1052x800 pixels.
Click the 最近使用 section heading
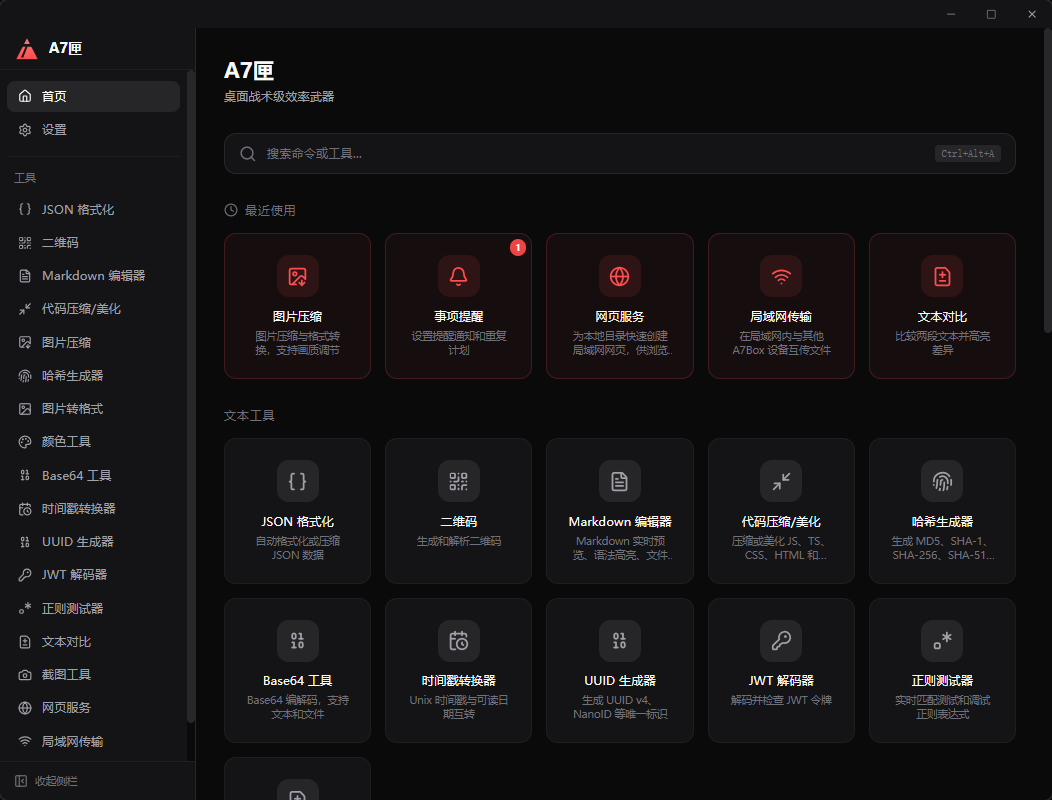[270, 211]
